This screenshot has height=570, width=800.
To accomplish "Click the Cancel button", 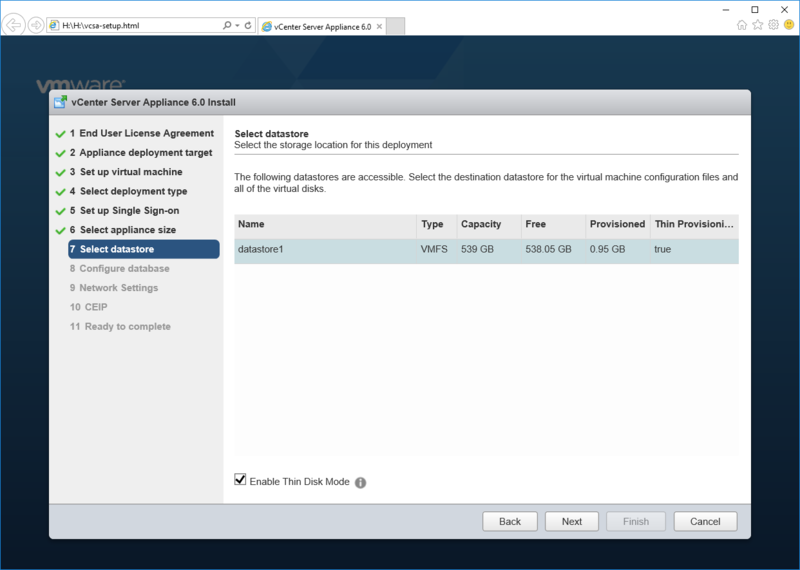I will (x=705, y=522).
